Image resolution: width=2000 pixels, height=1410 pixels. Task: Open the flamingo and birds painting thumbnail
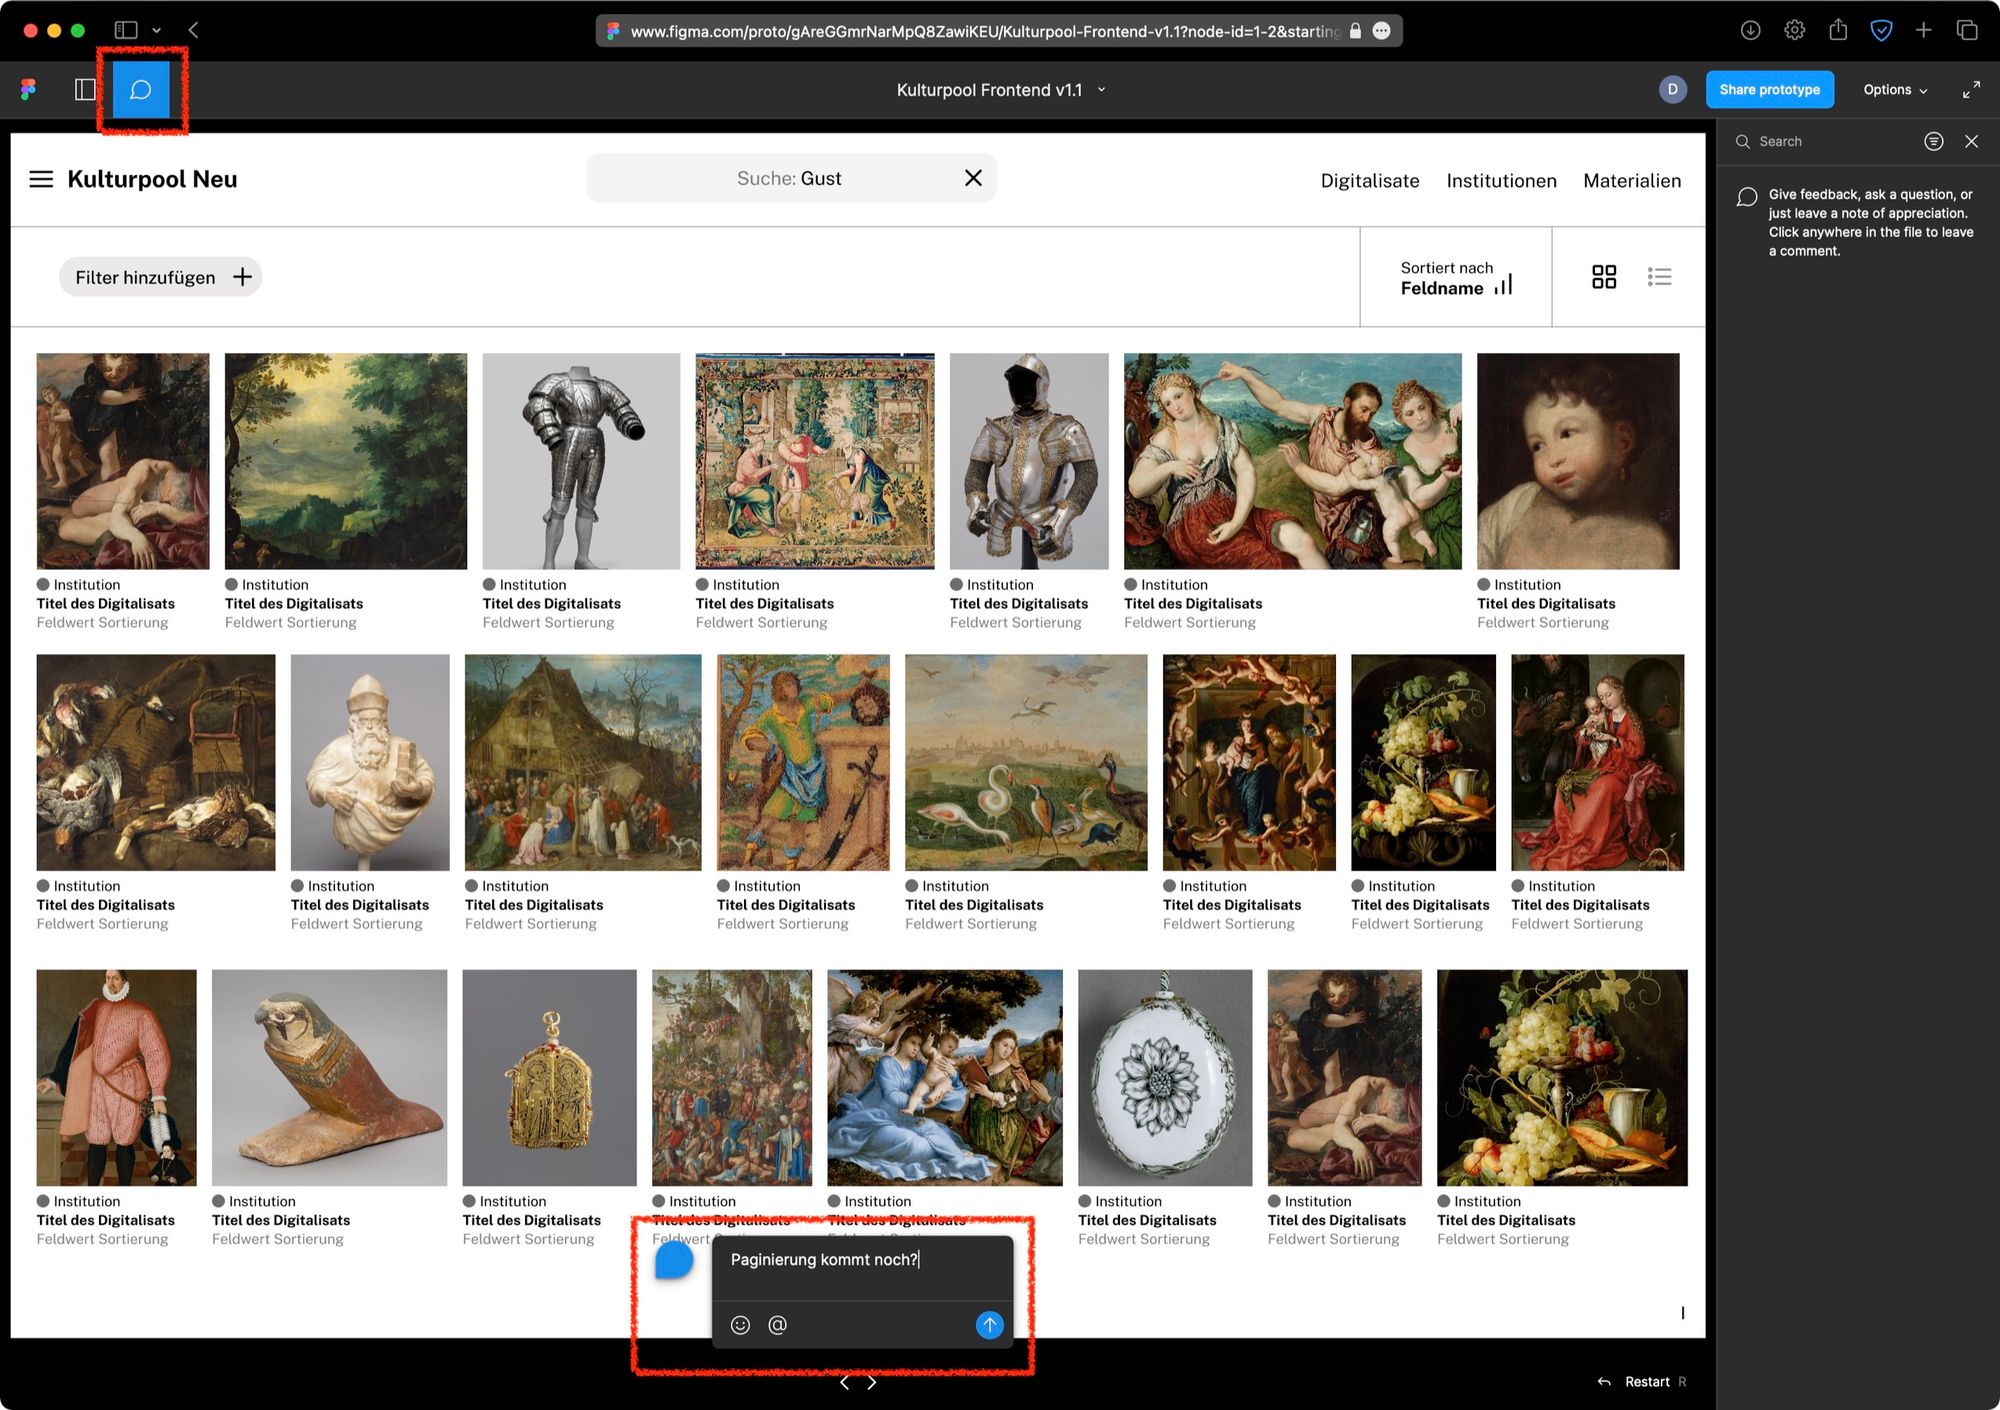1026,762
